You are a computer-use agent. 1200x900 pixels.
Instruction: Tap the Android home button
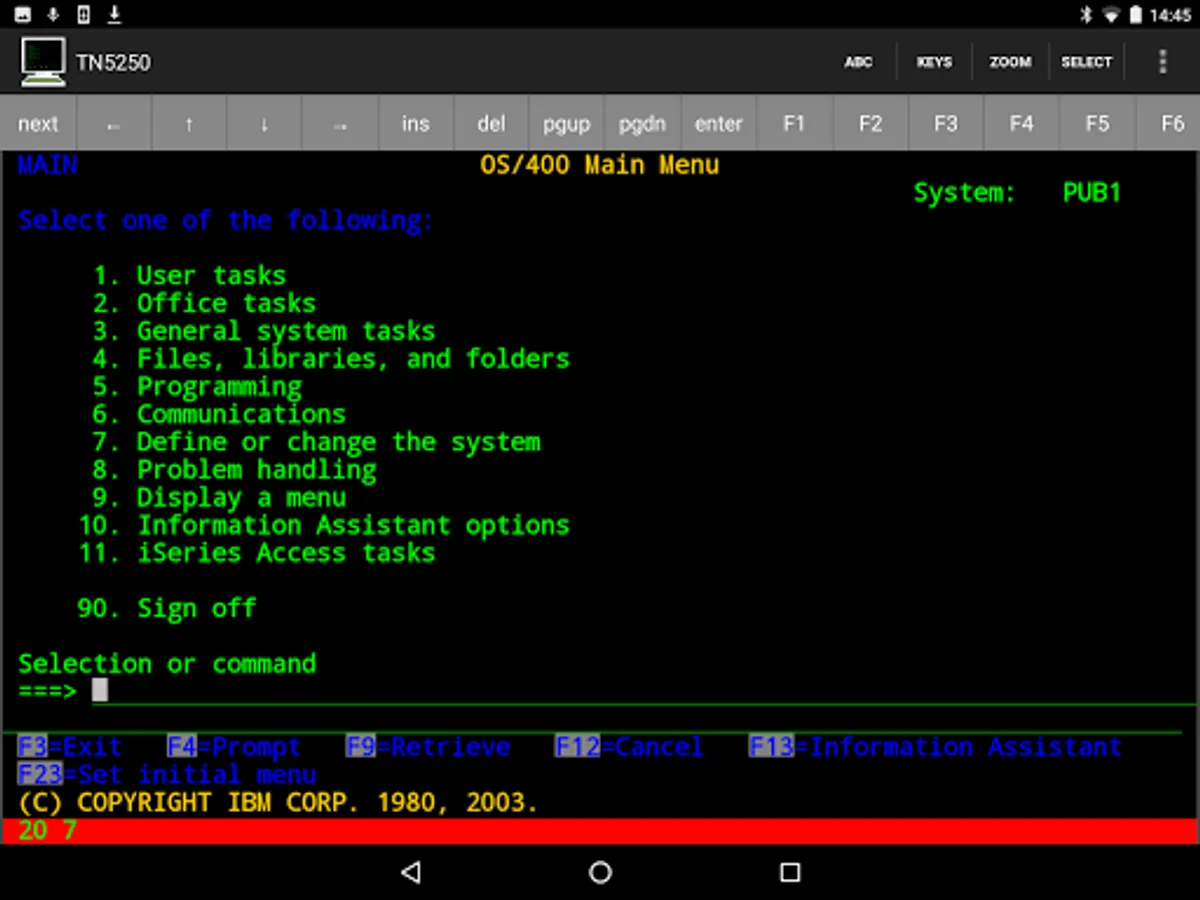pos(600,872)
